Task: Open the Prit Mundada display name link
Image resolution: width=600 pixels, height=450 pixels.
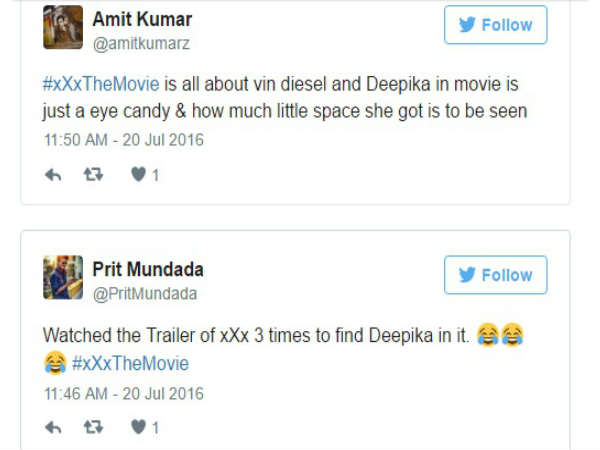Action: [x=148, y=270]
